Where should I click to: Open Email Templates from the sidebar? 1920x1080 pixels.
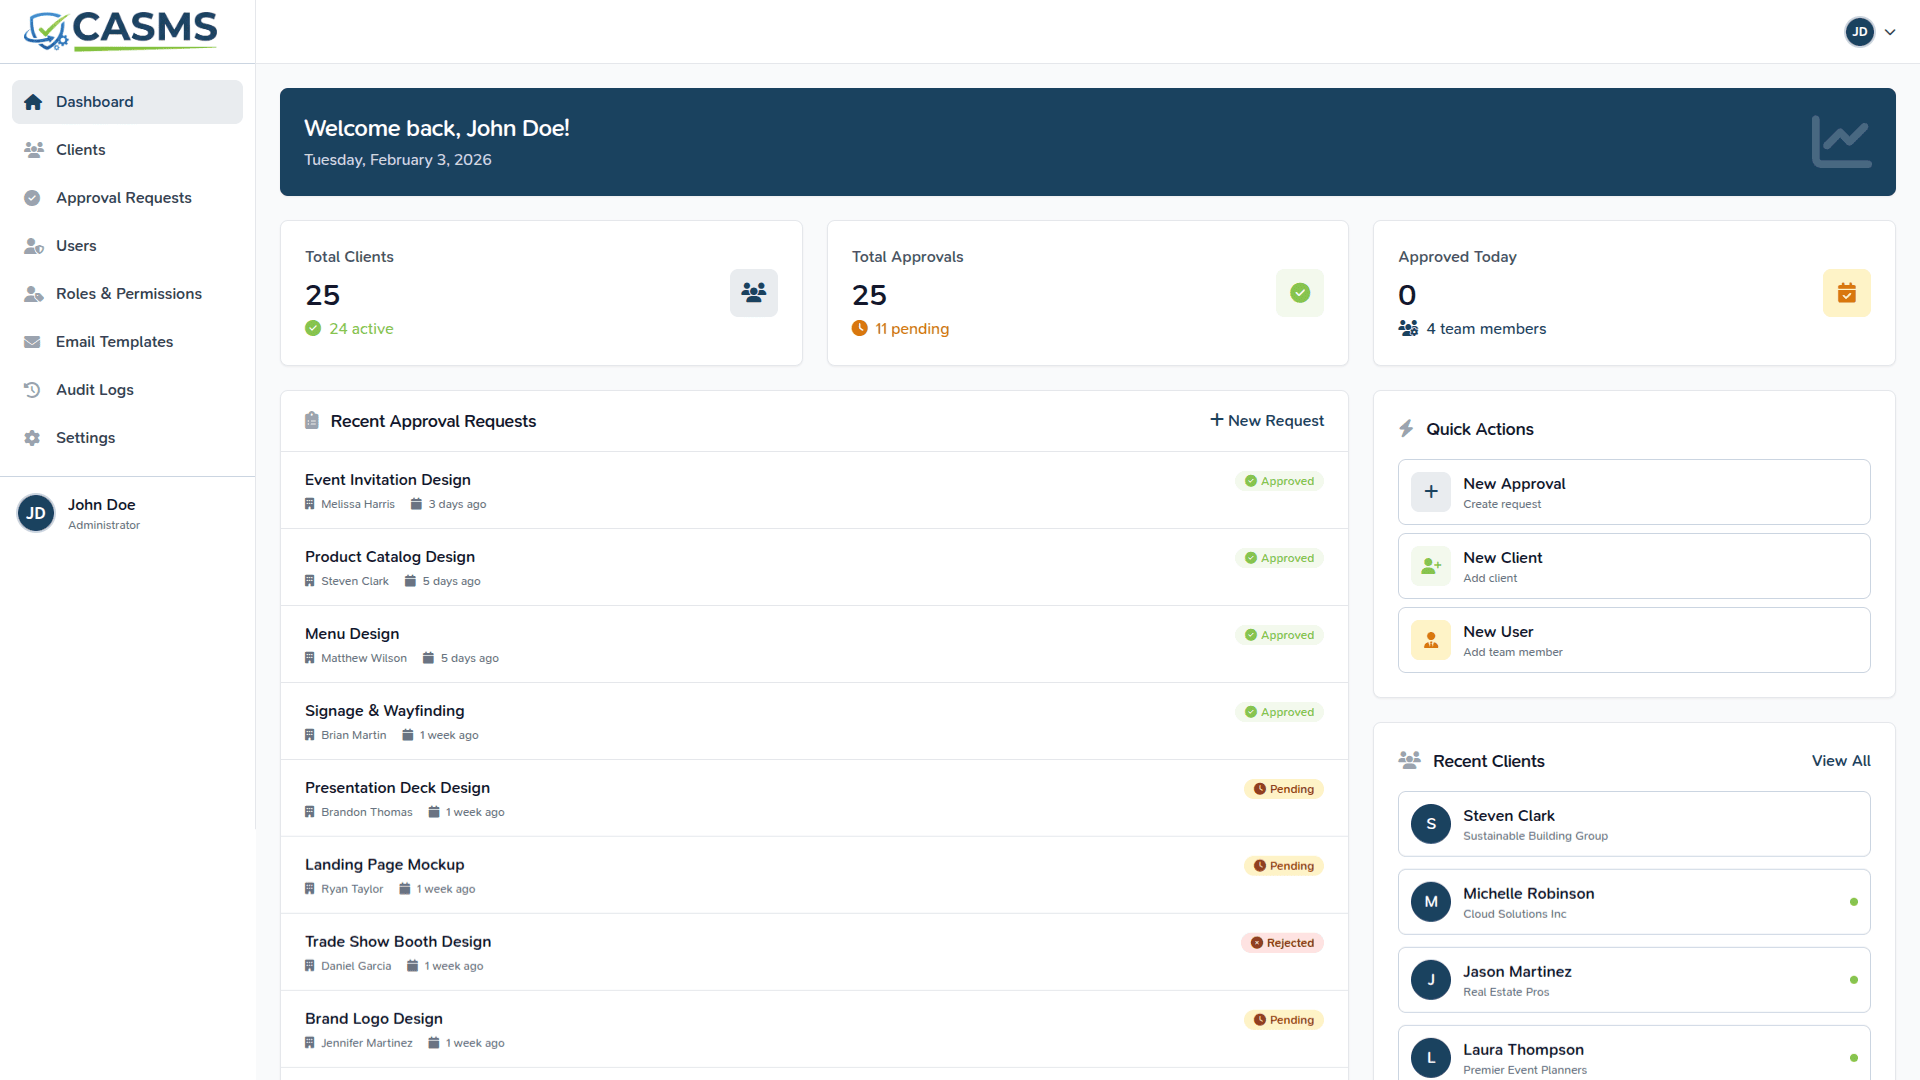(114, 342)
